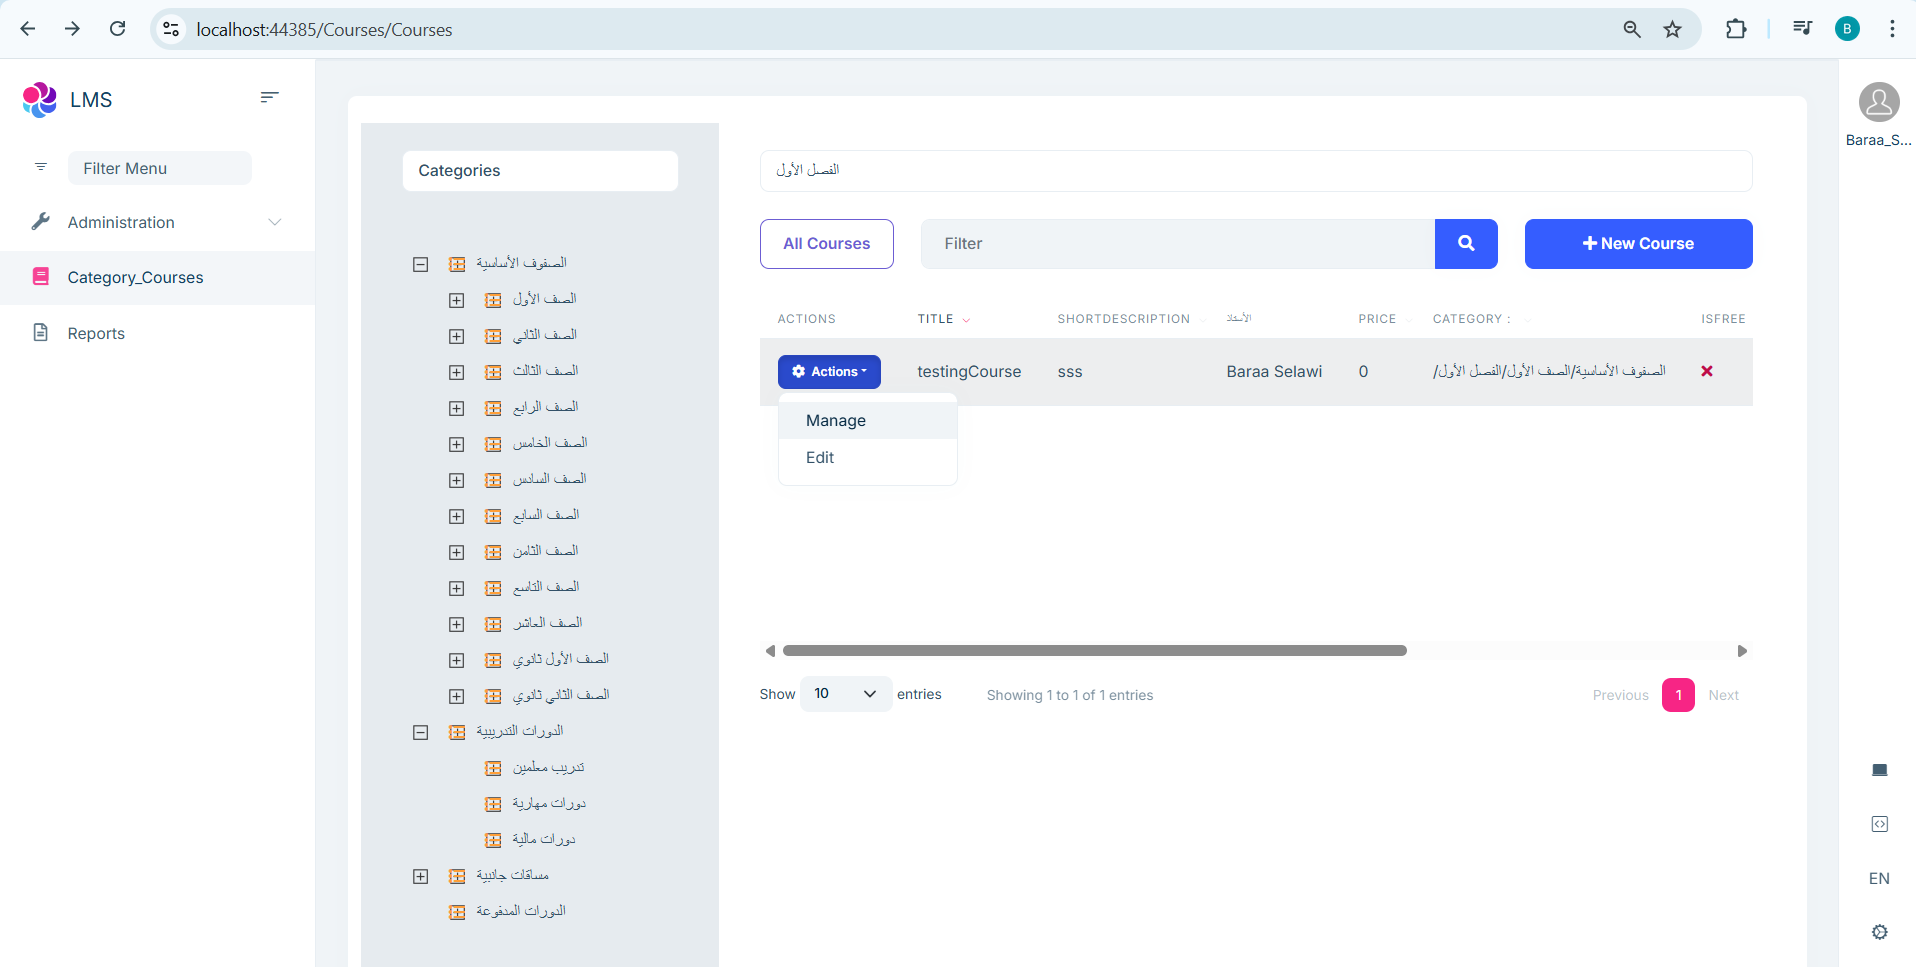Open Administration in the sidebar
1916x967 pixels.
(x=157, y=222)
